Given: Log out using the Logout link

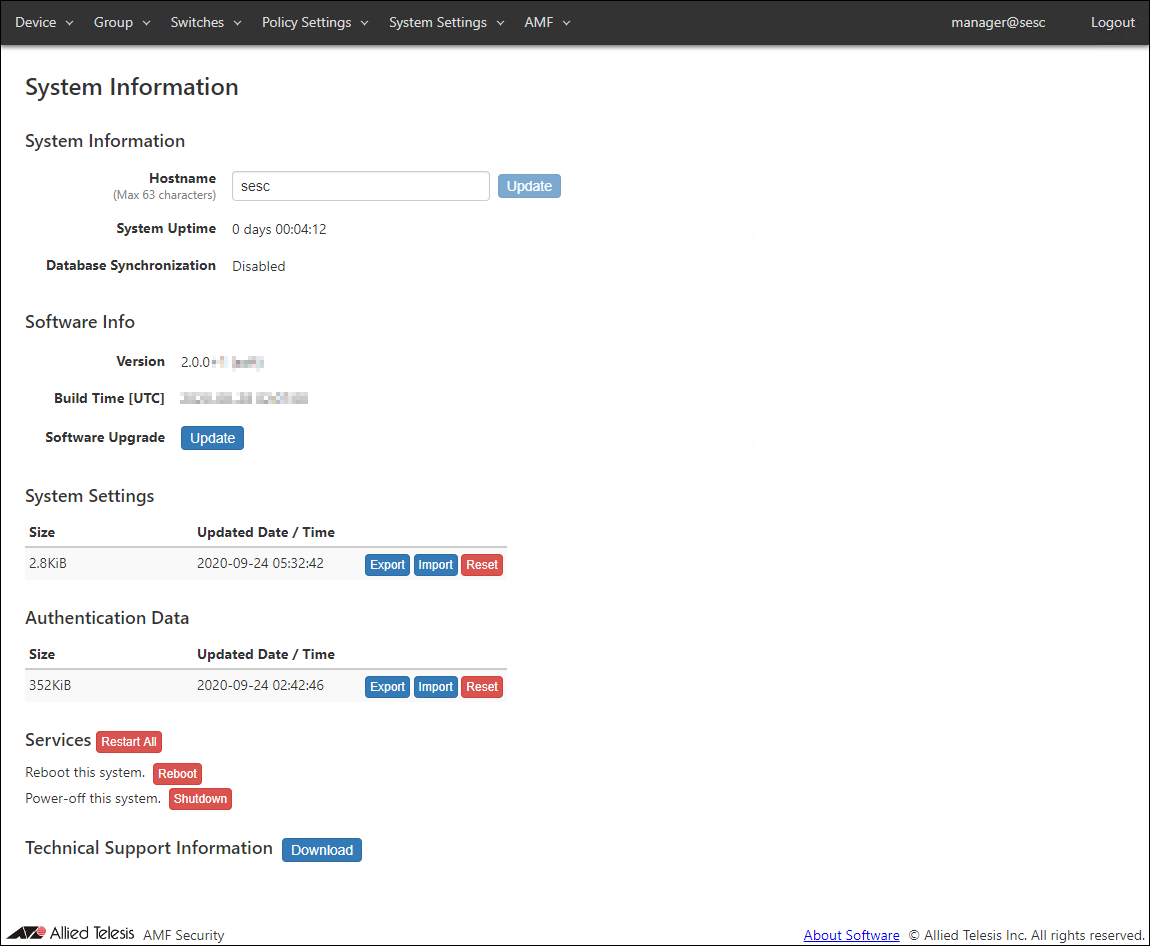Looking at the screenshot, I should click(1112, 22).
